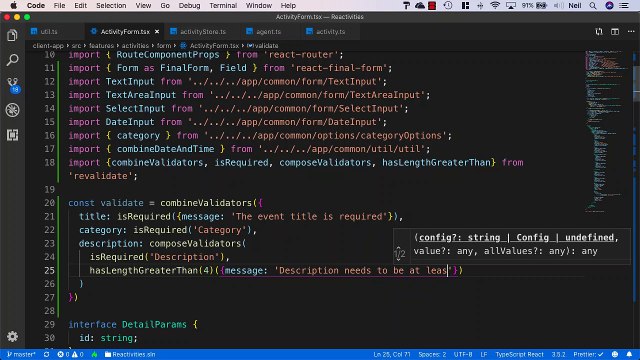Open the File menu
The width and height of the screenshot is (640, 360).
point(59,5)
